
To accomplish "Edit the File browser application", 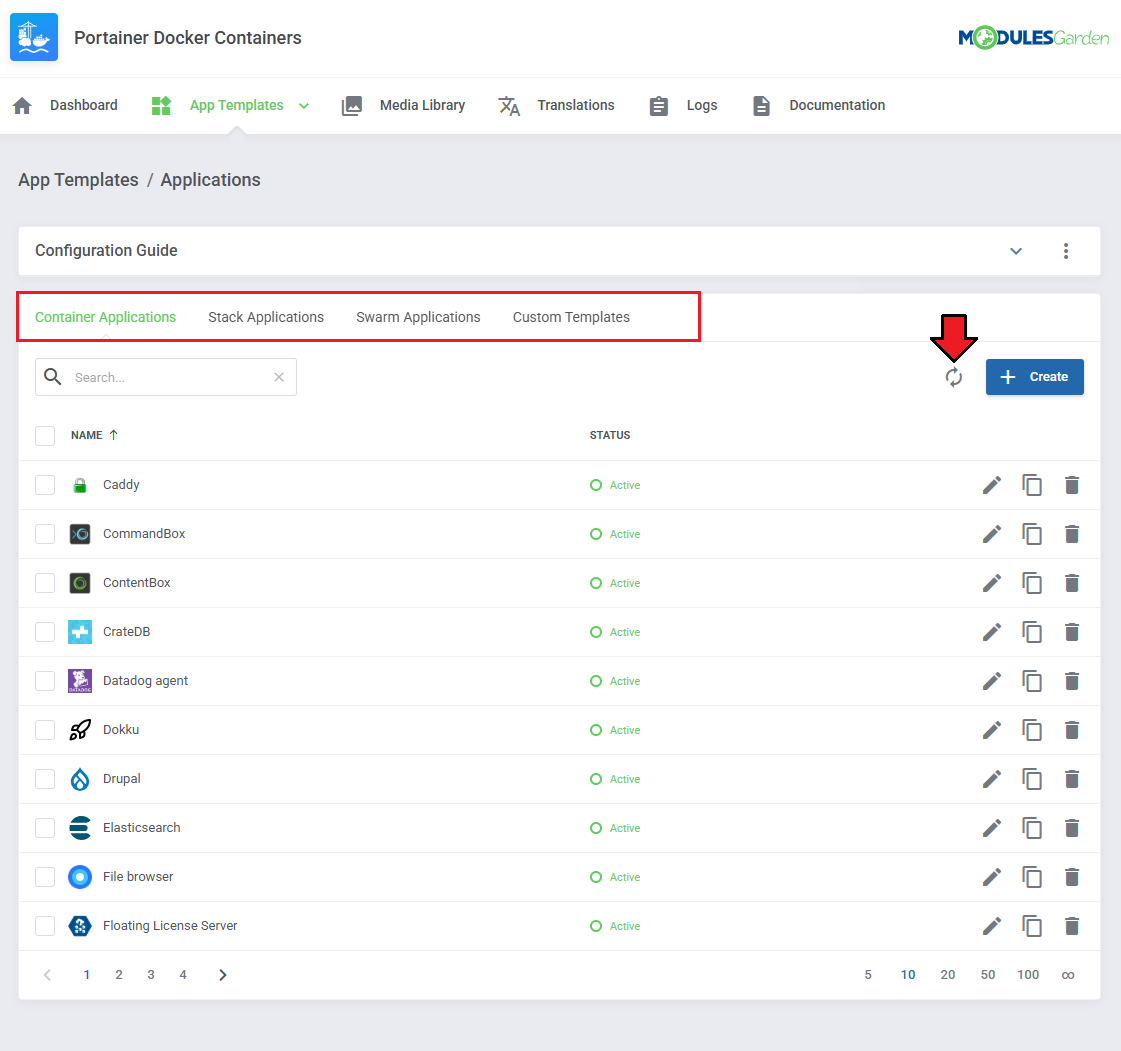I will tap(992, 877).
